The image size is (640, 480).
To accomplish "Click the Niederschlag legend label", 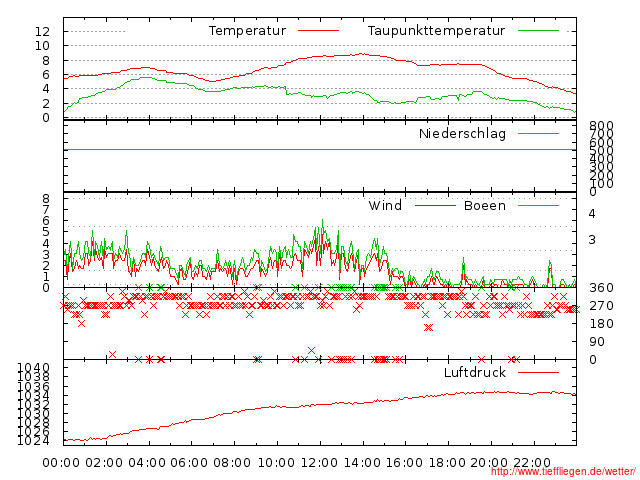I will [x=462, y=133].
